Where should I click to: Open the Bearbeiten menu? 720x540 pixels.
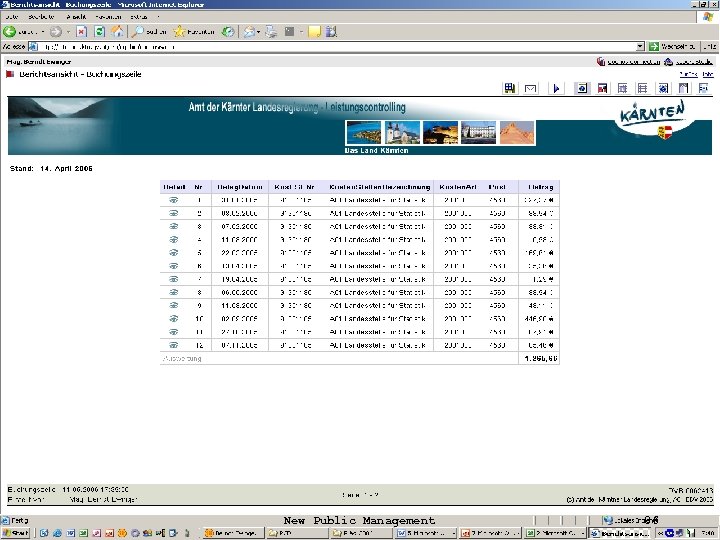(x=41, y=17)
